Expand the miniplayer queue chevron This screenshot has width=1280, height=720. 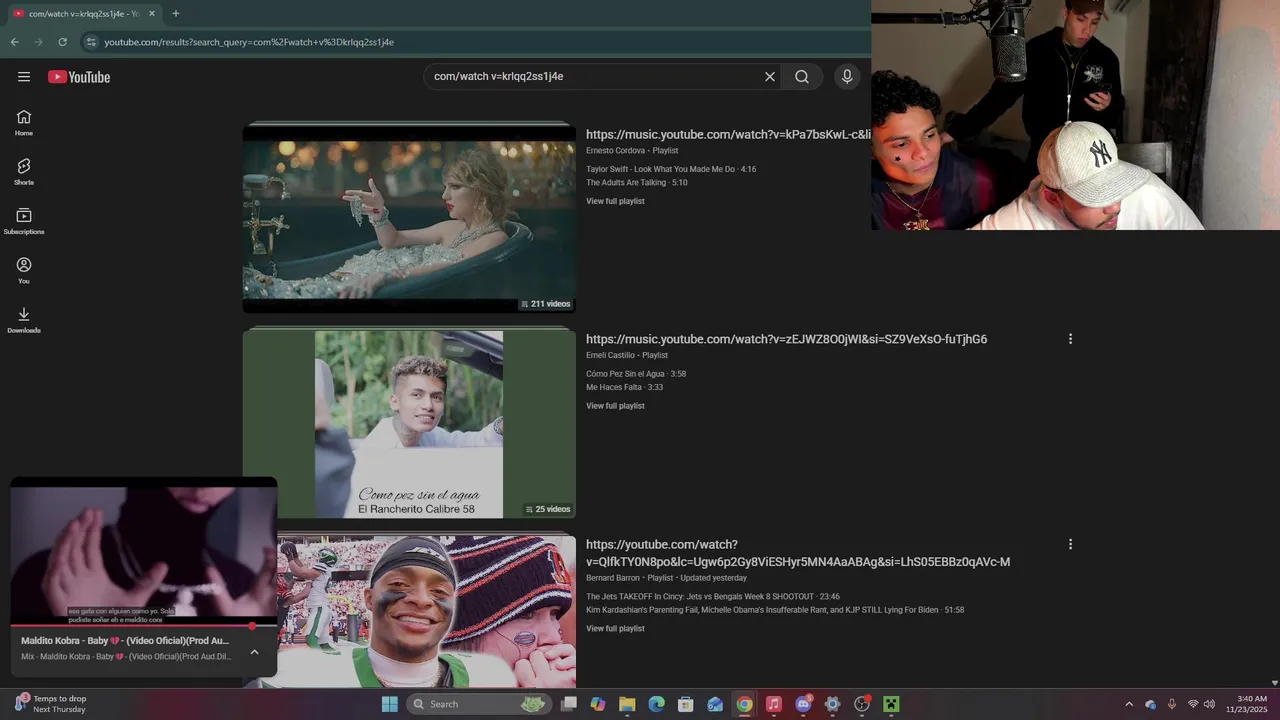(x=254, y=651)
